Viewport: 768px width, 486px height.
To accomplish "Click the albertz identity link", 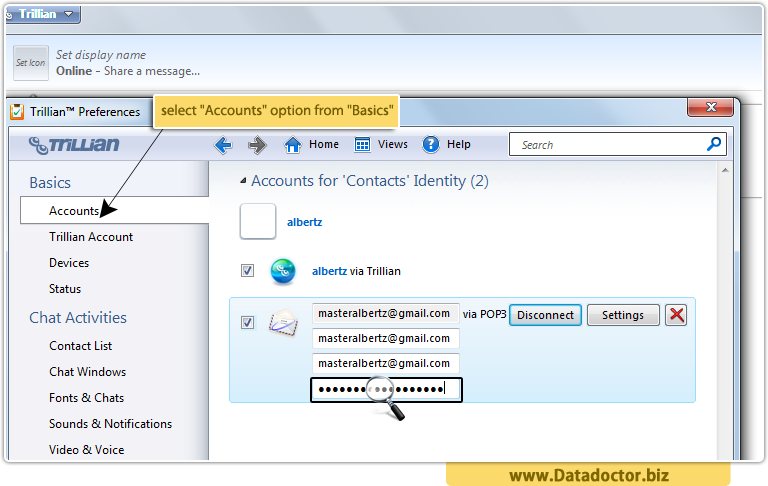I will (x=304, y=222).
